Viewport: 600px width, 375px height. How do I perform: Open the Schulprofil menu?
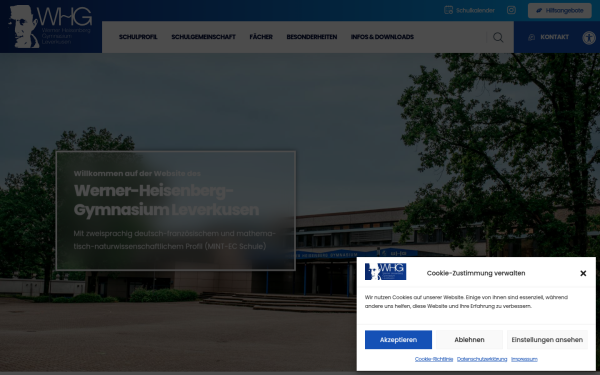138,37
